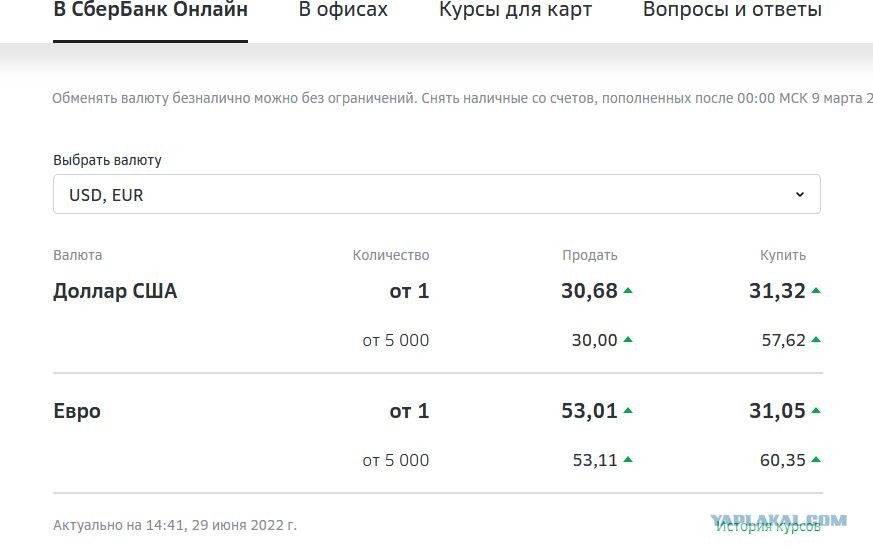
Task: Open the «В офисах» tab
Action: tap(343, 9)
